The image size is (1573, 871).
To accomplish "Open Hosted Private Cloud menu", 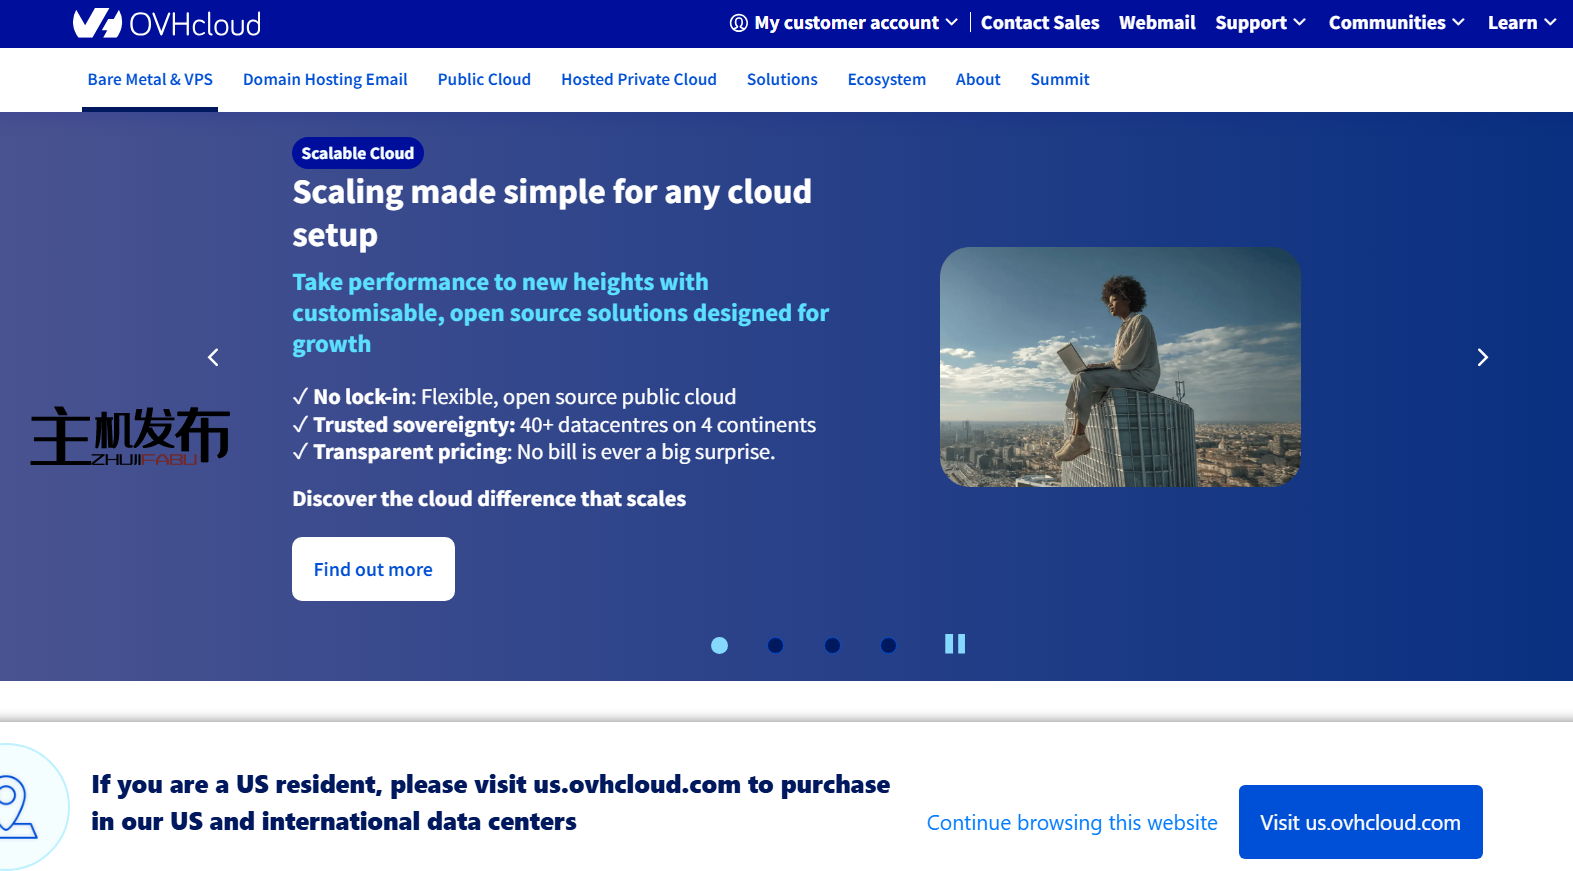I will [638, 80].
